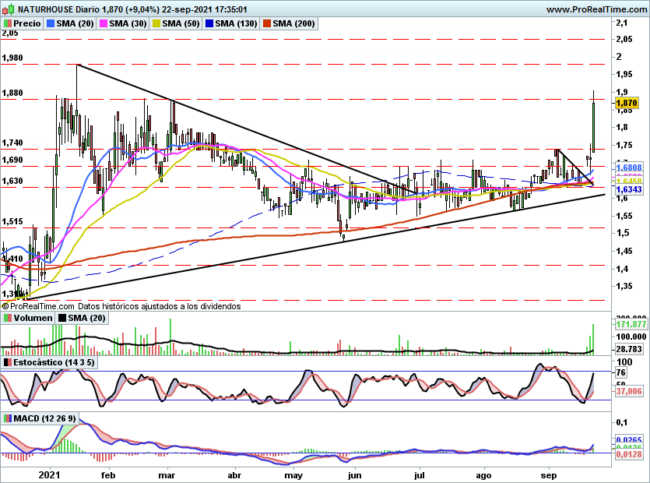Screen dimensions: 650x483
Task: Click the 1,880 level label on left
Action: [x=12, y=93]
